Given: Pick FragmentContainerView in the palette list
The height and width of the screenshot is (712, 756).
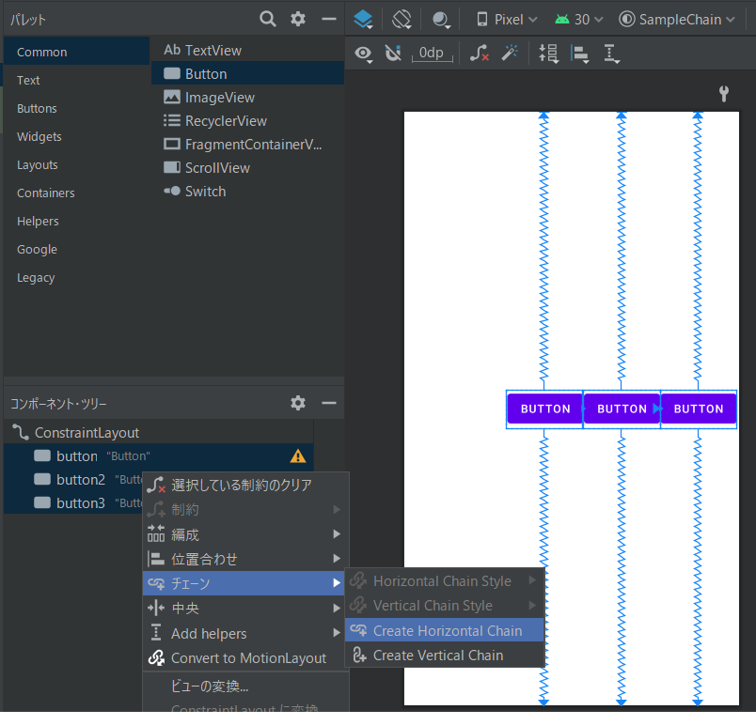Looking at the screenshot, I should (x=248, y=144).
